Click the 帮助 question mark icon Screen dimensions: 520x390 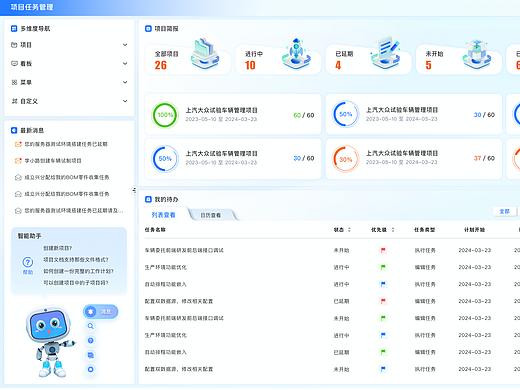point(28,262)
